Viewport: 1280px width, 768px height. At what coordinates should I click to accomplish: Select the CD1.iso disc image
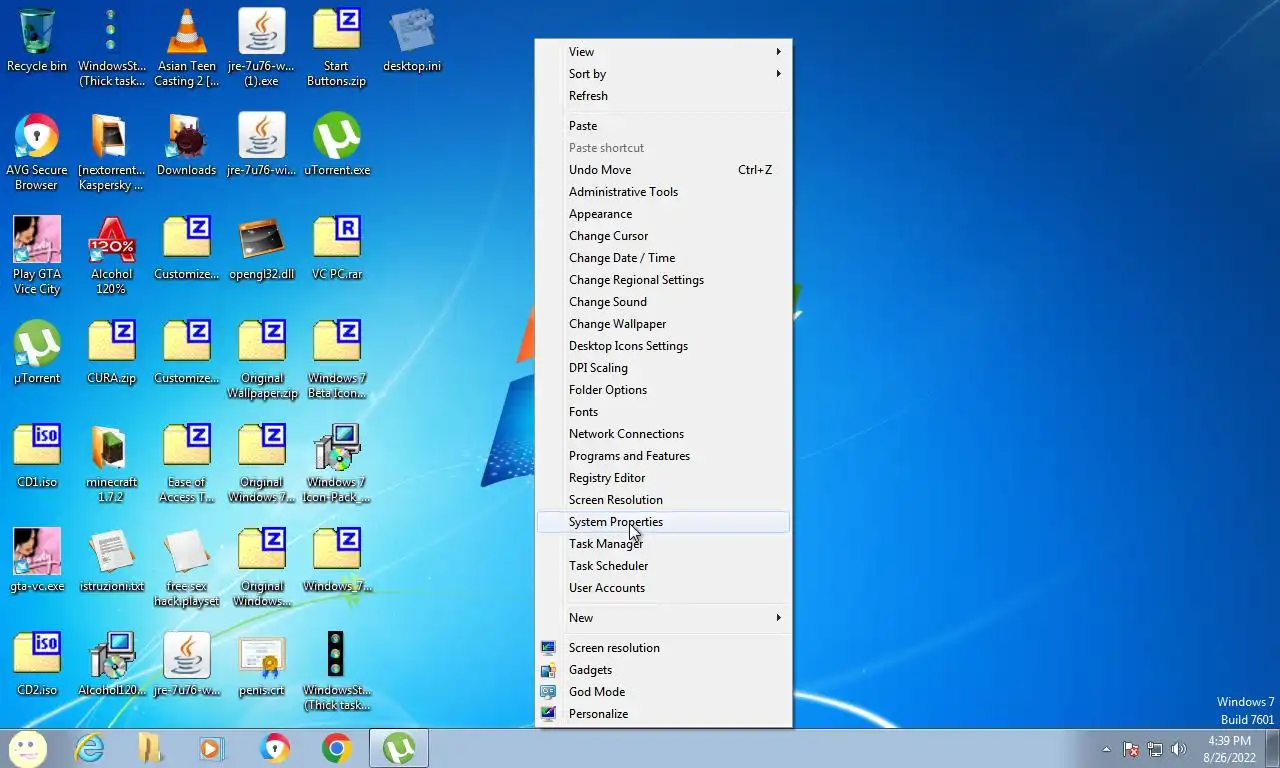pyautogui.click(x=37, y=457)
